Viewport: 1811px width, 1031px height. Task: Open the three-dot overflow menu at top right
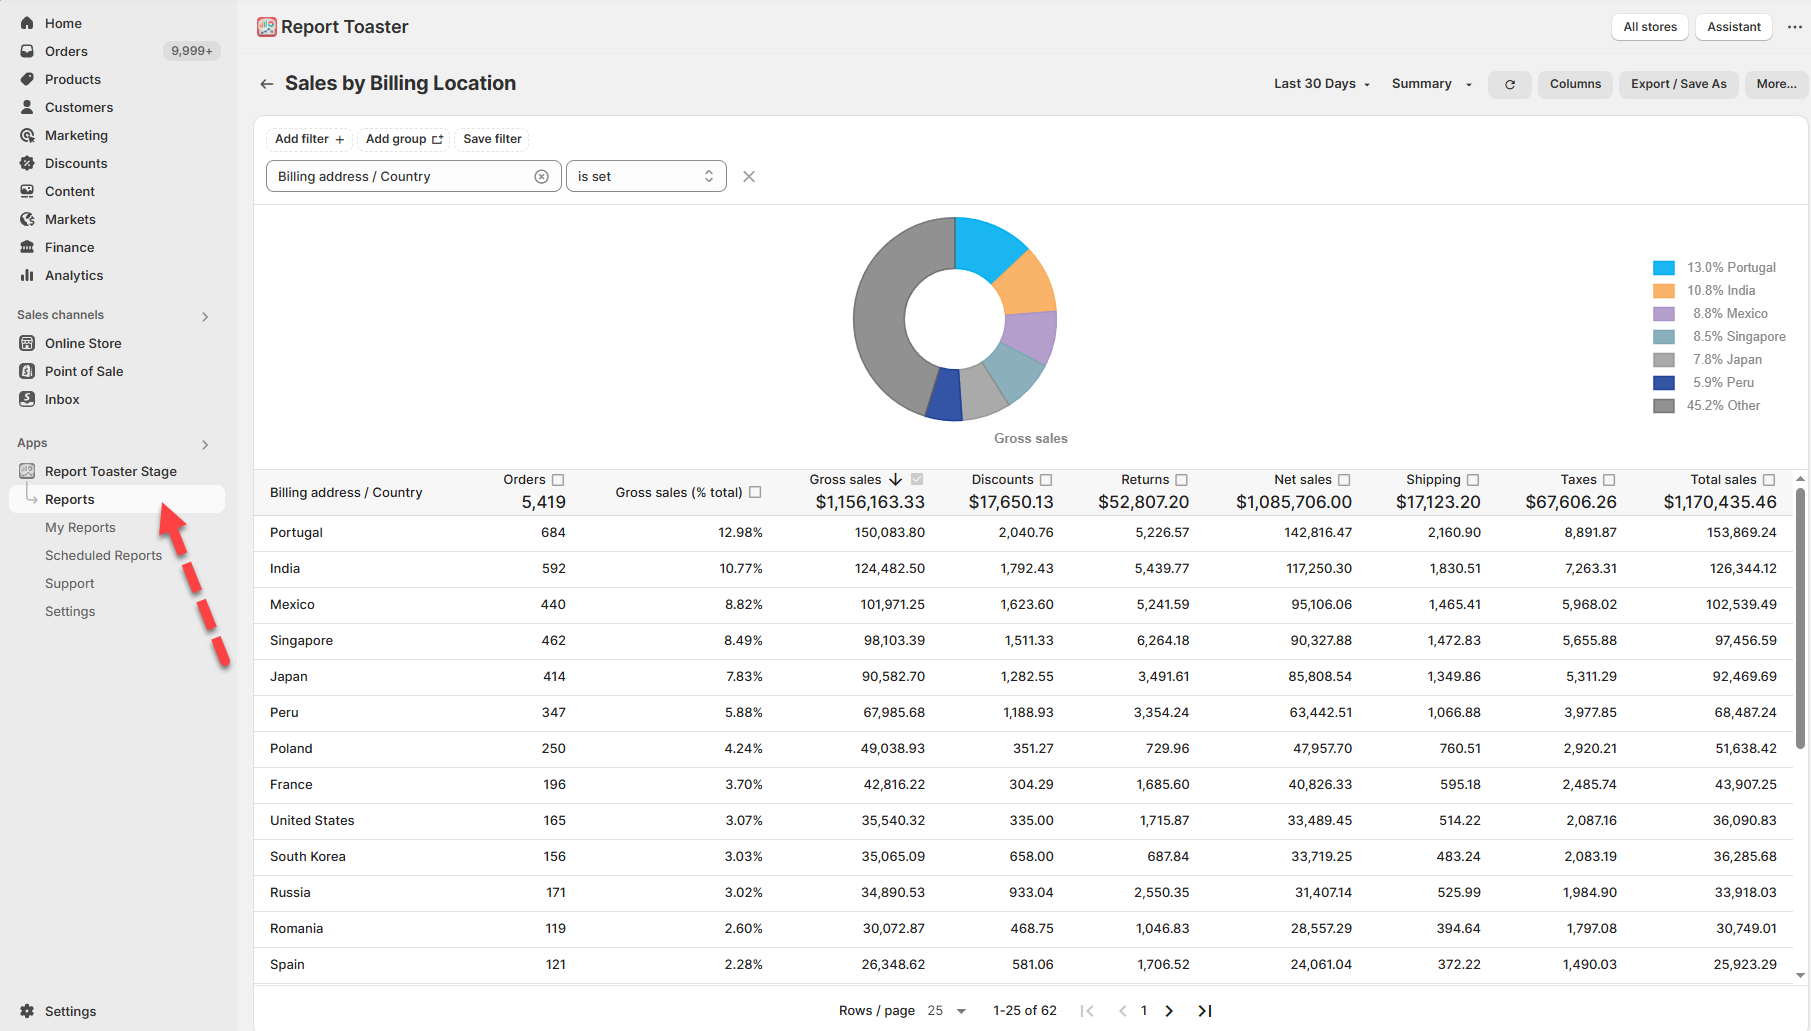pos(1794,27)
